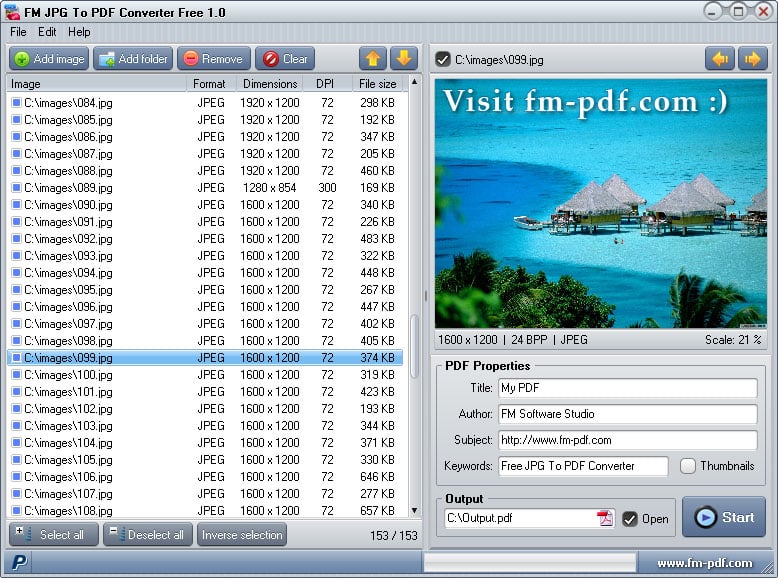The image size is (778, 578).
Task: Toggle checkbox of row C:\images\104.jpg
Action: pyautogui.click(x=16, y=443)
